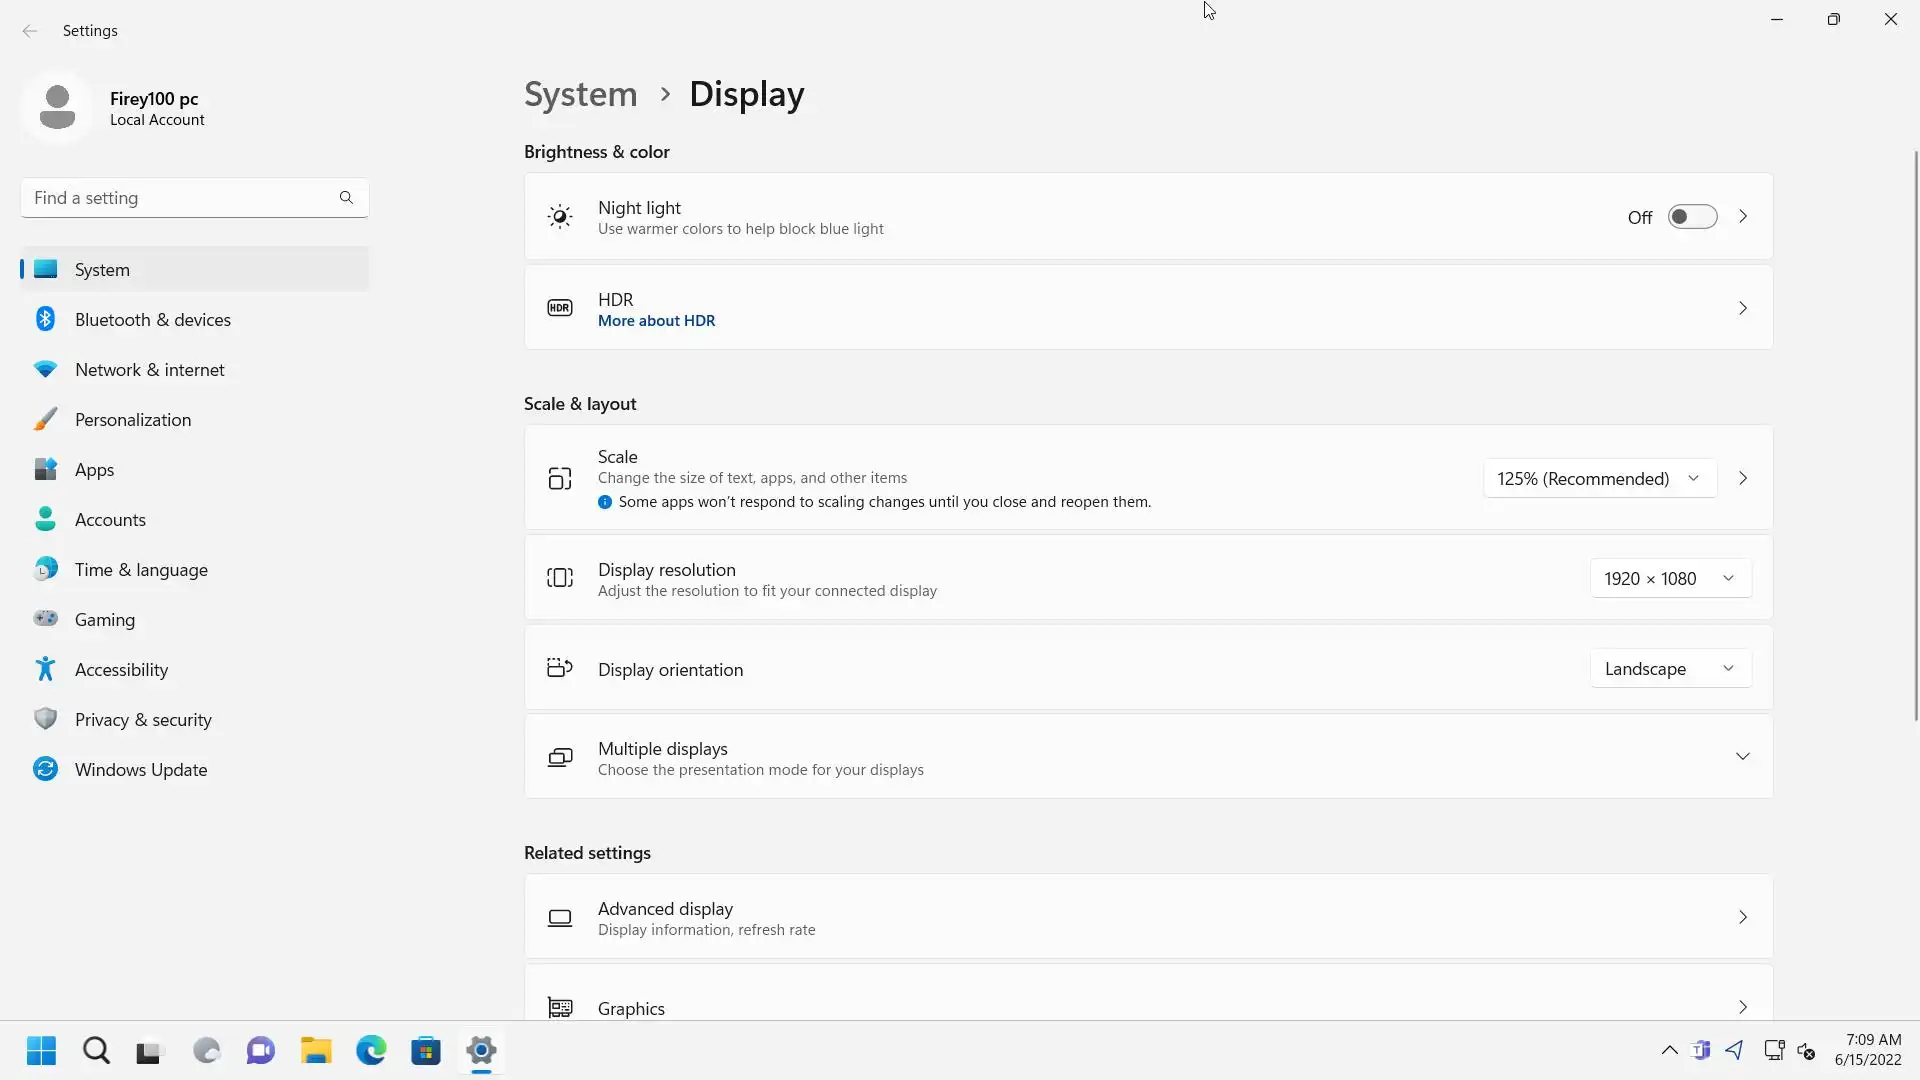Go to Privacy & security settings
This screenshot has height=1080, width=1920.
[143, 720]
